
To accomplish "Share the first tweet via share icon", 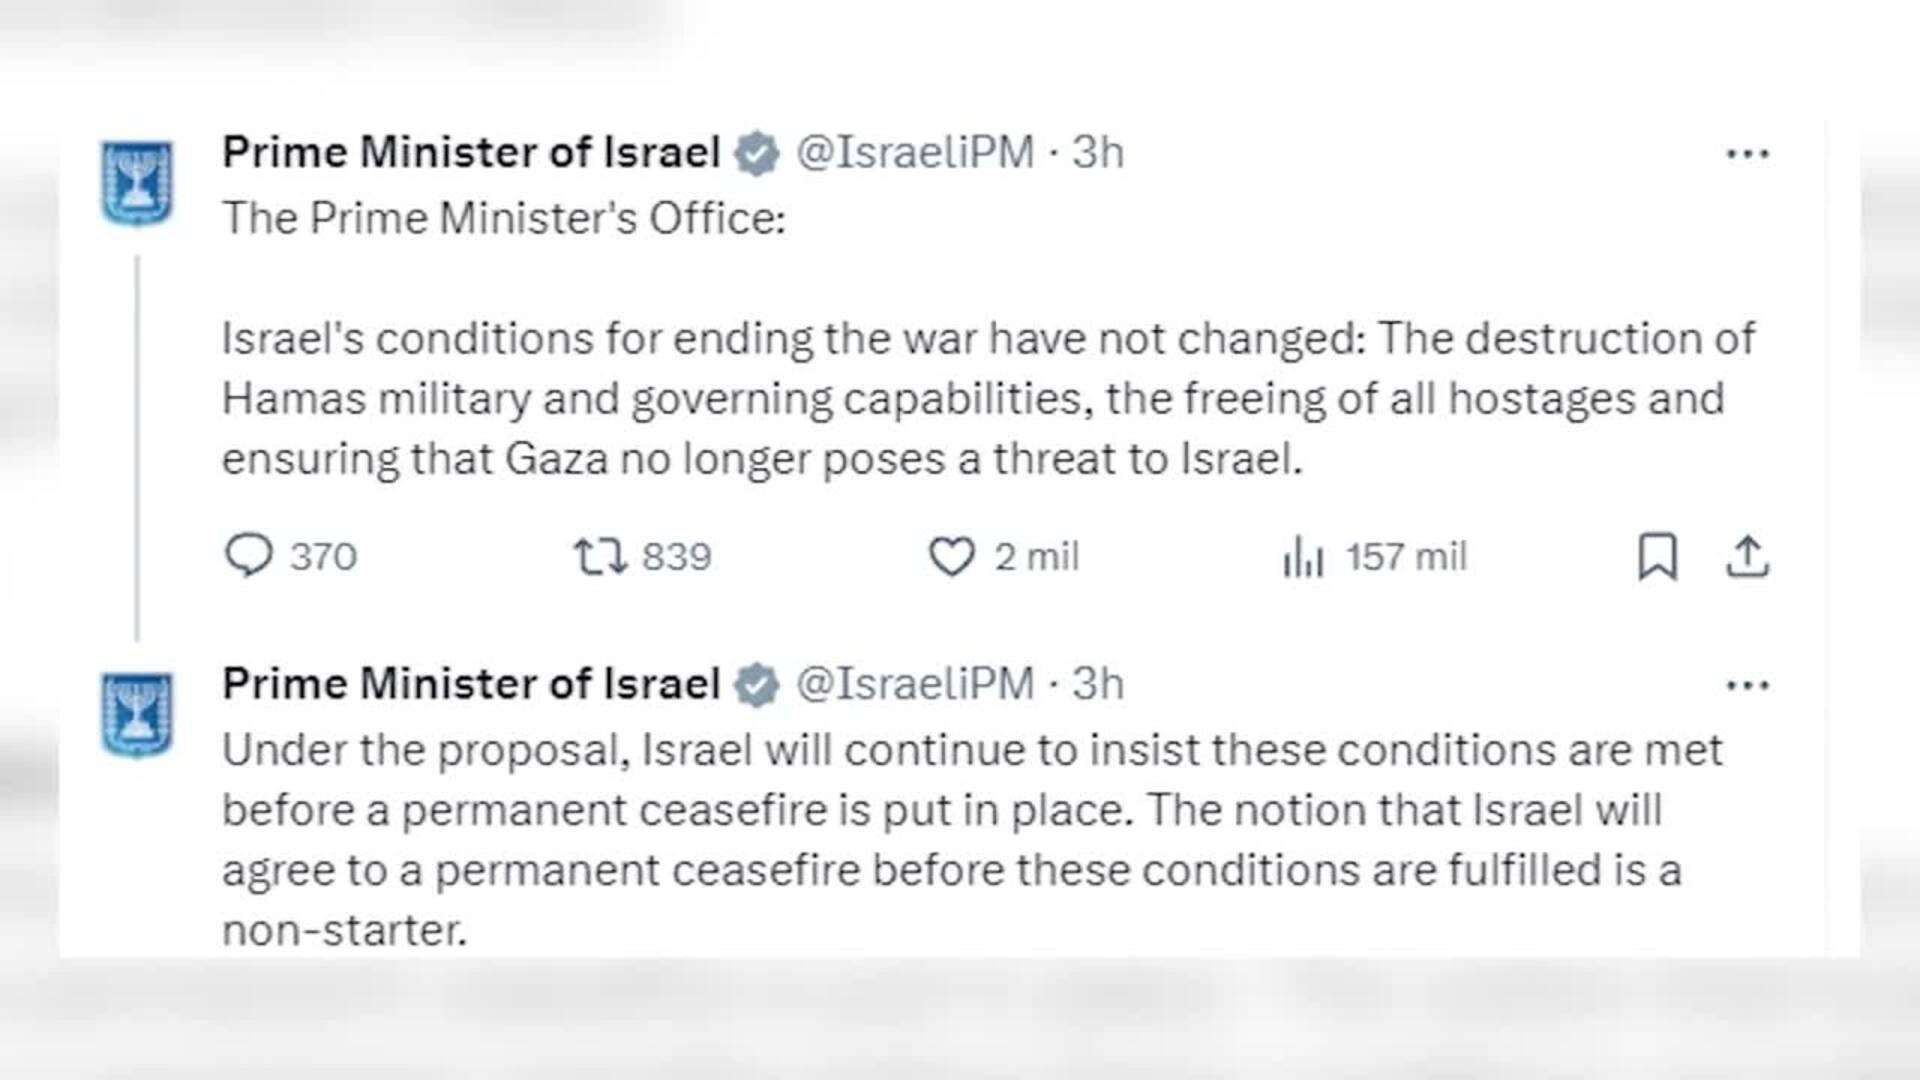I will coord(1747,556).
